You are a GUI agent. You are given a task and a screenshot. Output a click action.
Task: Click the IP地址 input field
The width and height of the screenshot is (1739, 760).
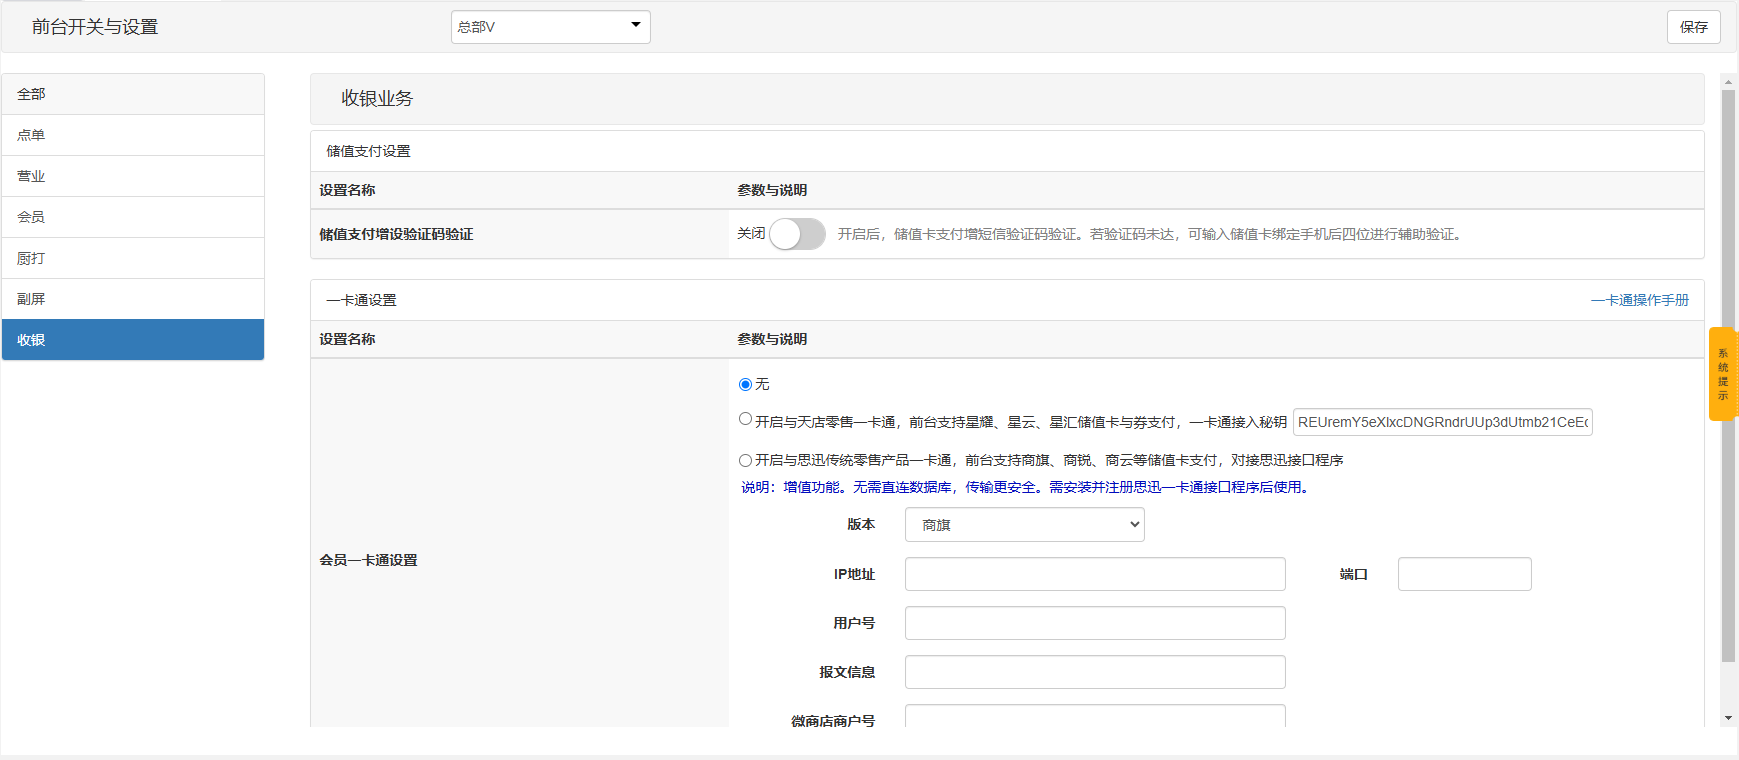click(x=1095, y=574)
